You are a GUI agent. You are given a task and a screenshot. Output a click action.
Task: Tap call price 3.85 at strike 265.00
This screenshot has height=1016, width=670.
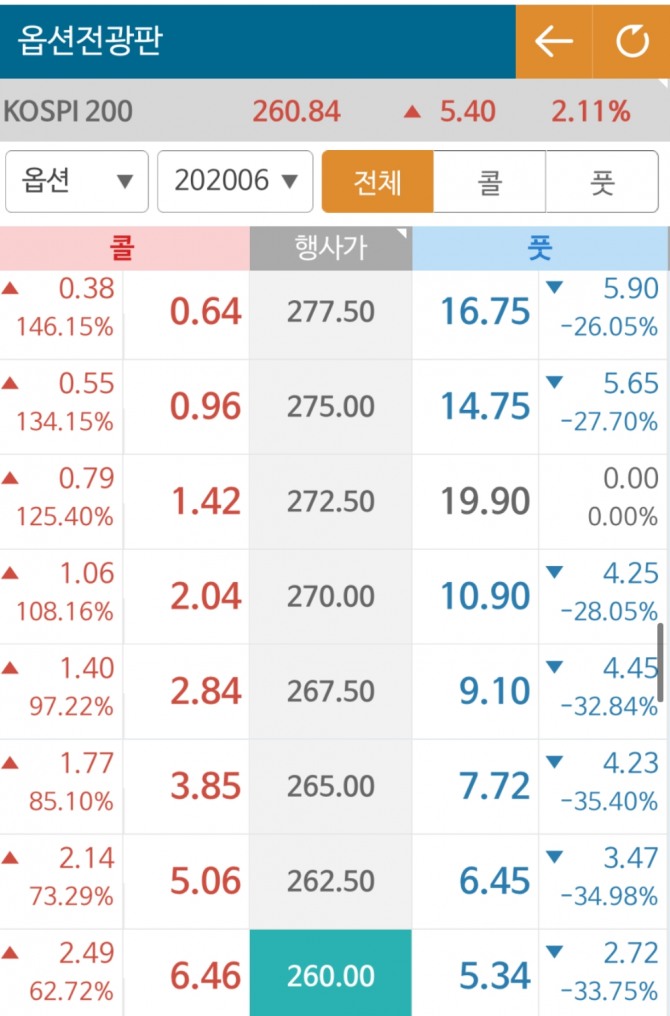point(205,786)
